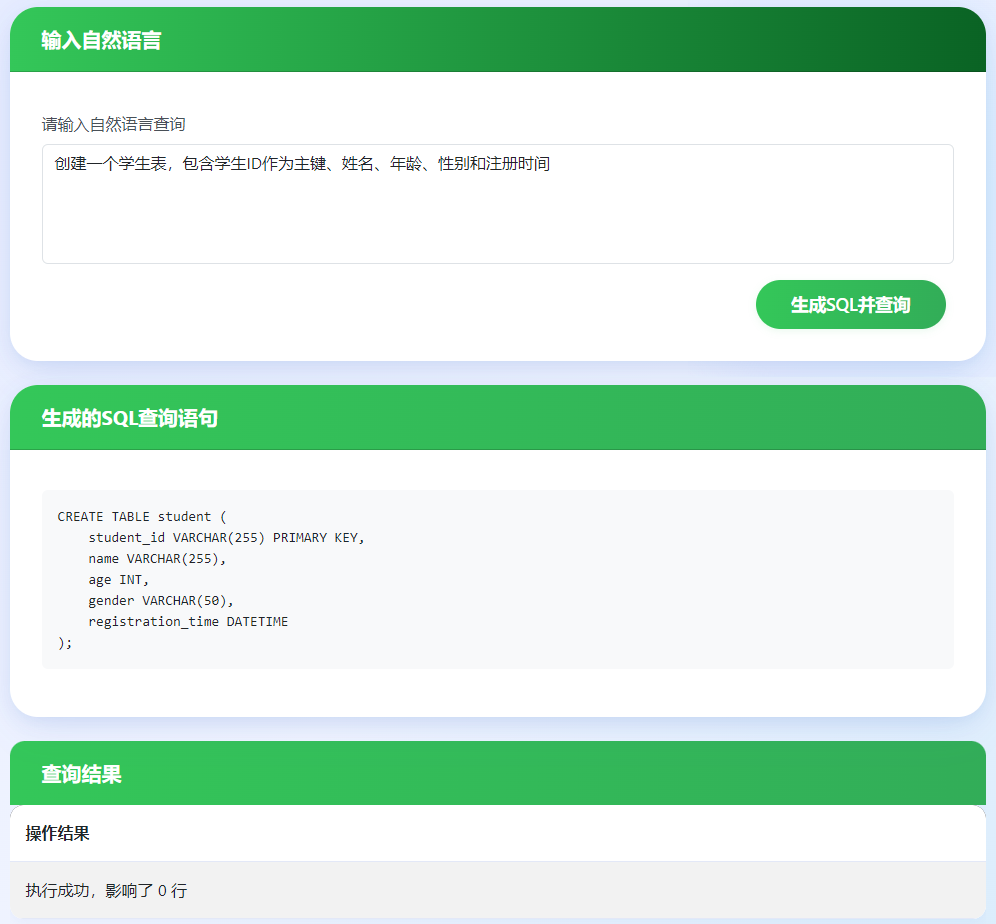The image size is (996, 924).
Task: Click the age INT code line
Action: [119, 580]
